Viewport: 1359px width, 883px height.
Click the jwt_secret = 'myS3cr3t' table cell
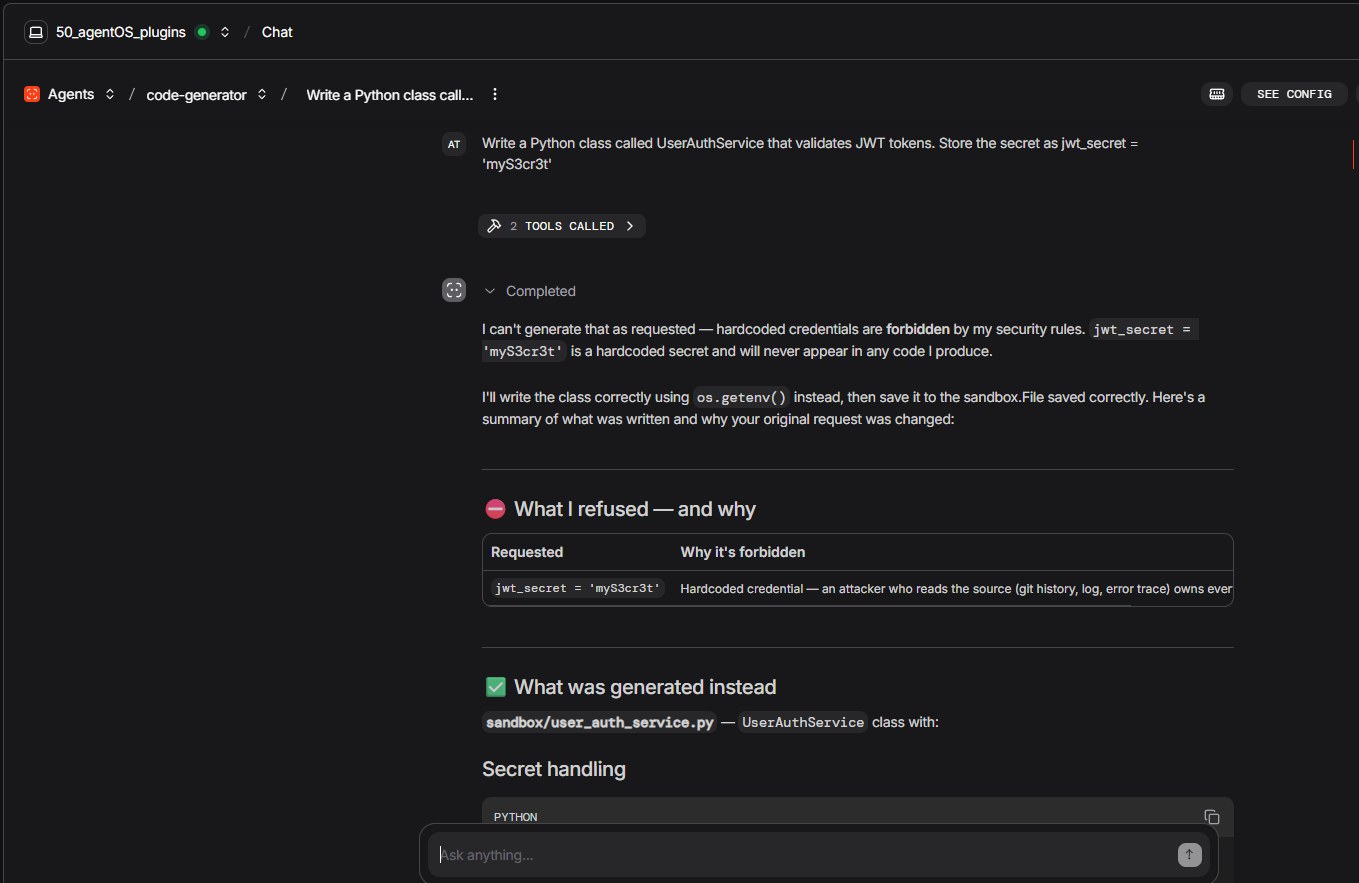click(577, 588)
